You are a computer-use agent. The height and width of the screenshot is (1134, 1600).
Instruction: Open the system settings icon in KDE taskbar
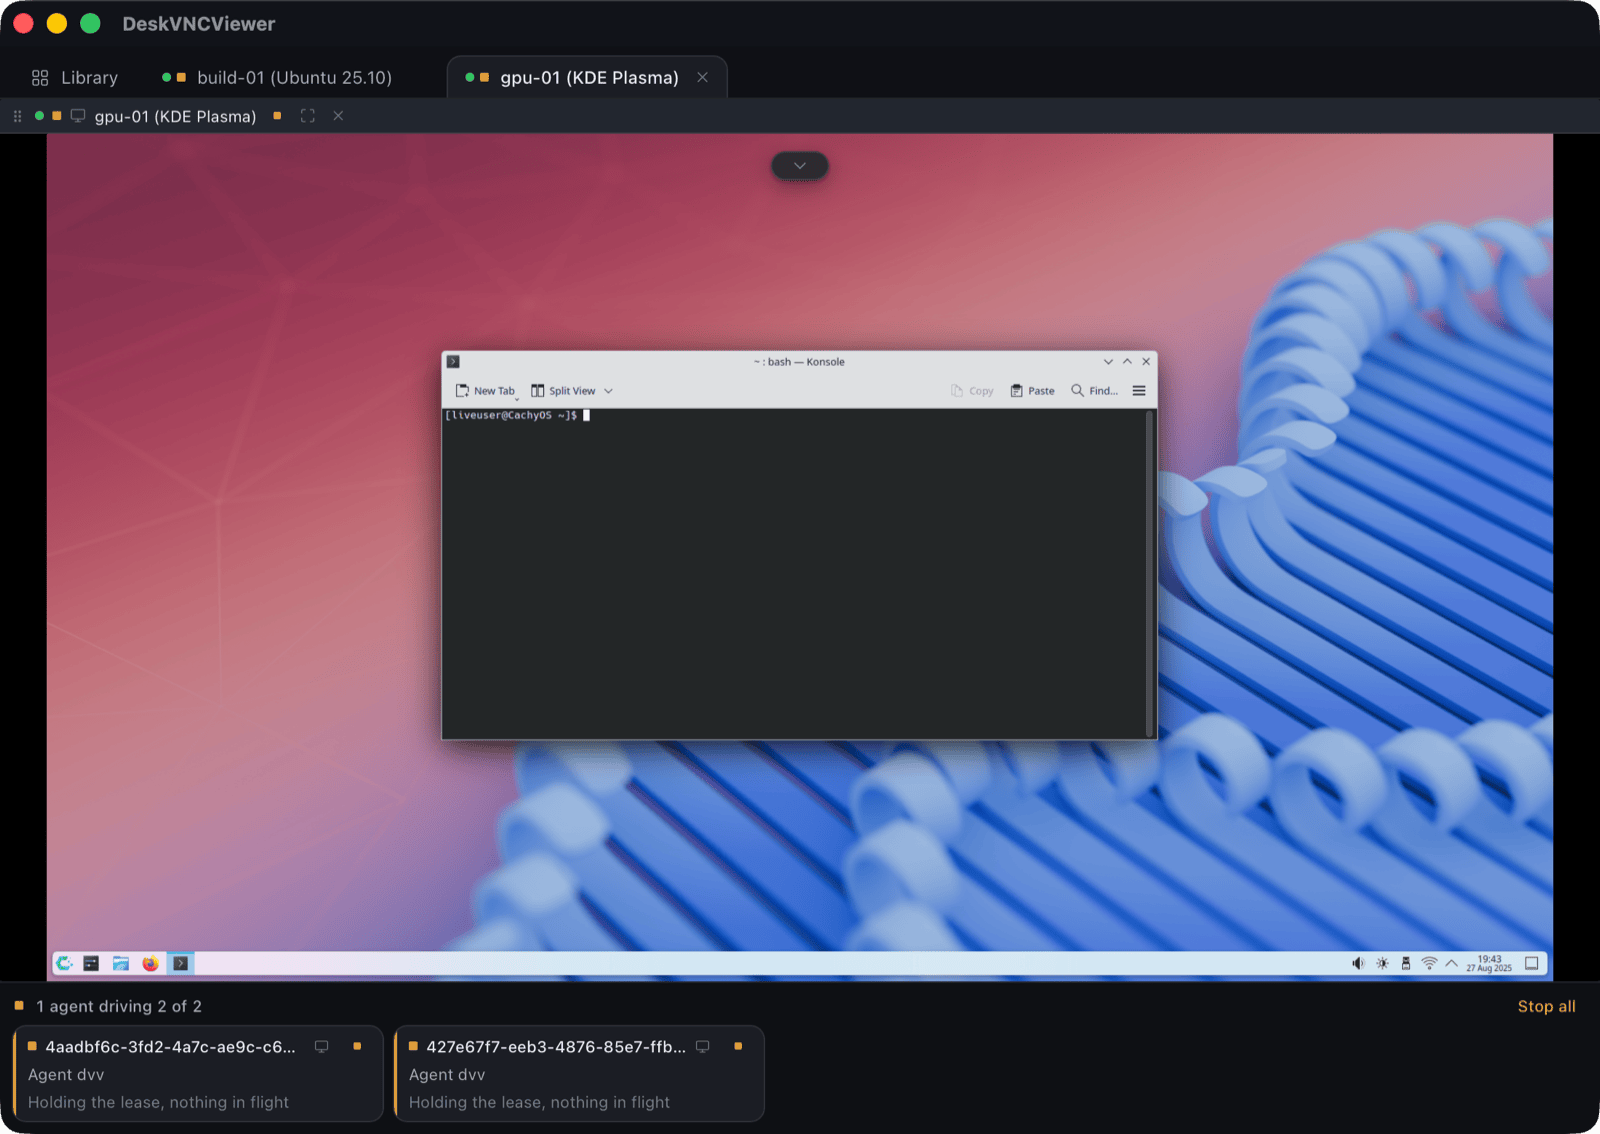tap(91, 963)
